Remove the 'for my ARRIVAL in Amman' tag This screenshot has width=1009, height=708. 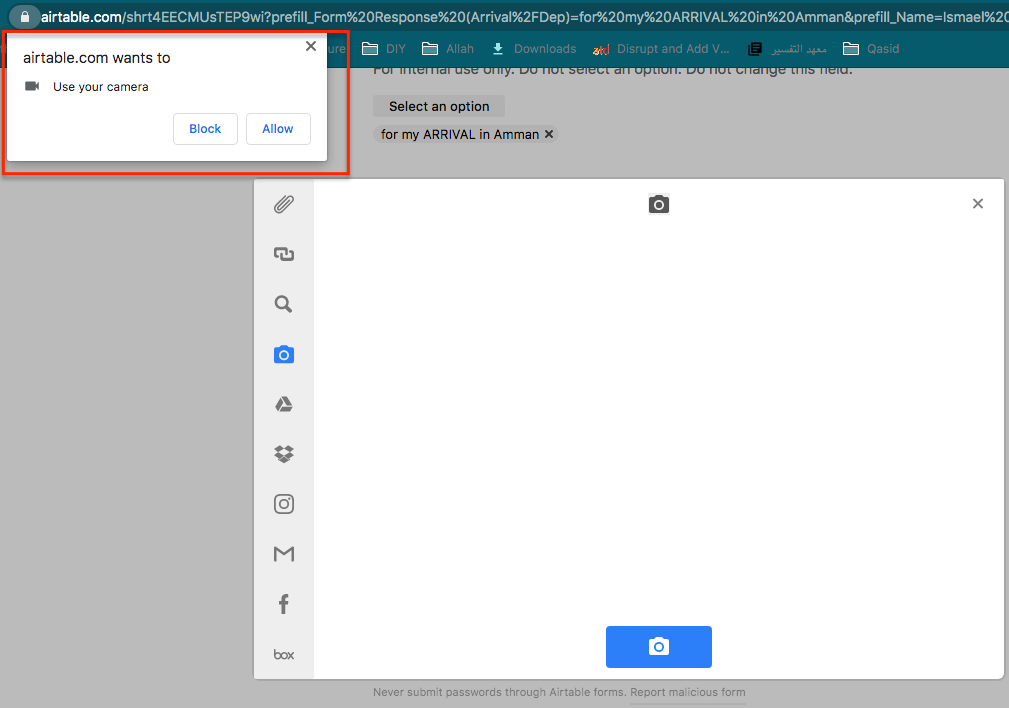pos(549,134)
